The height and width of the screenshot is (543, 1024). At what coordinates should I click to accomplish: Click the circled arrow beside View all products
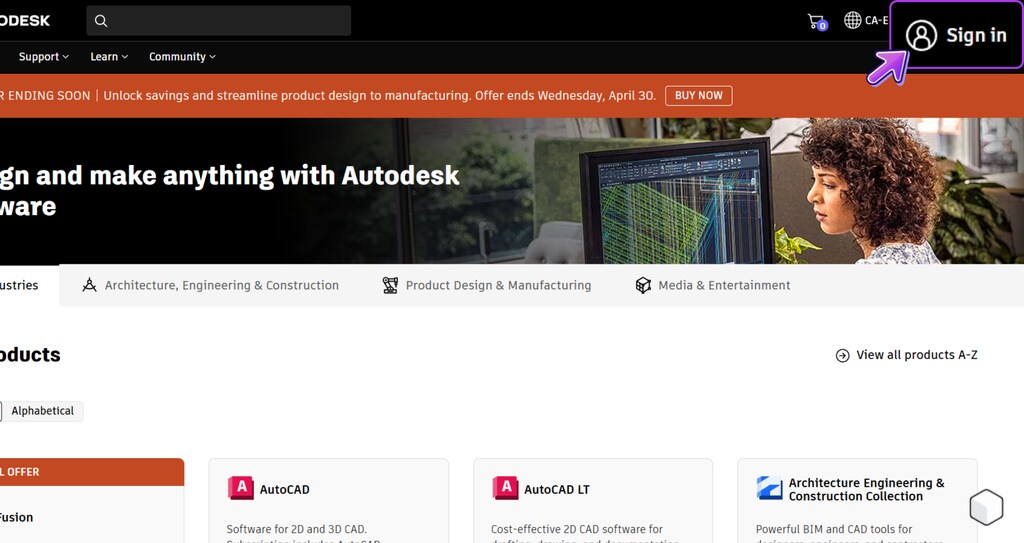click(842, 355)
